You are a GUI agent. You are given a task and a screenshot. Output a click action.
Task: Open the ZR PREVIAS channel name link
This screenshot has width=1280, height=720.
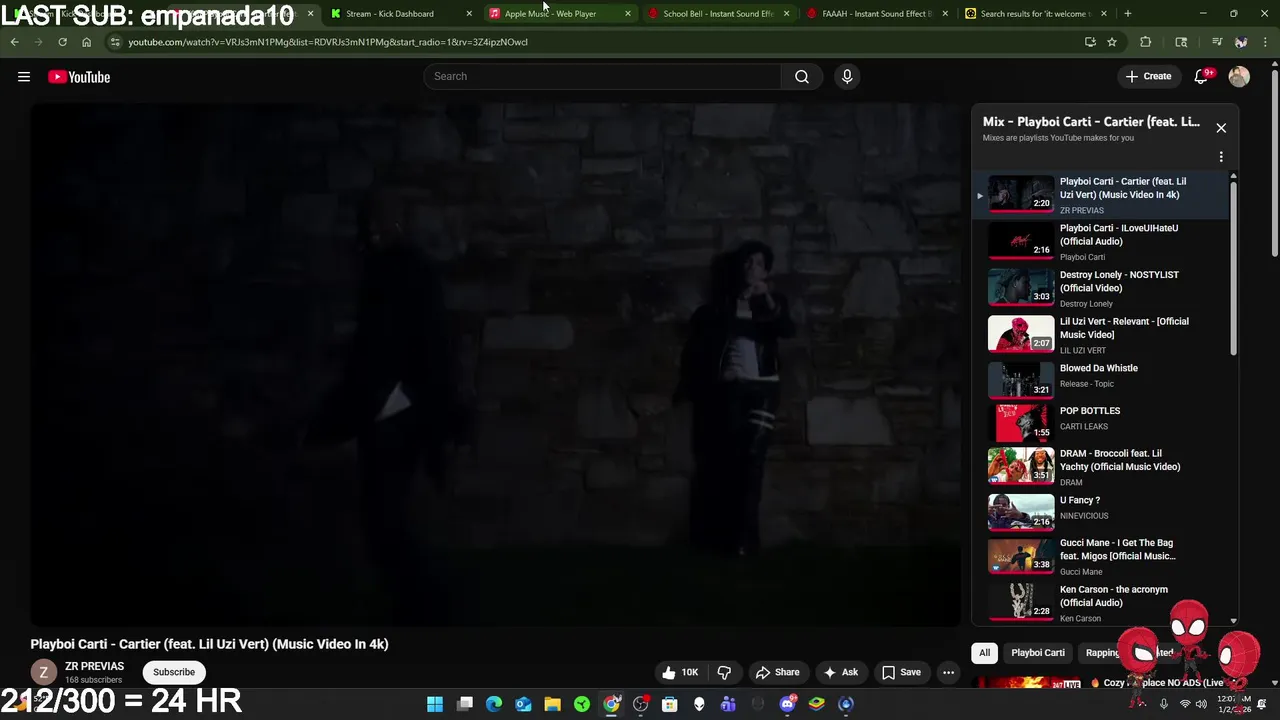tap(95, 666)
